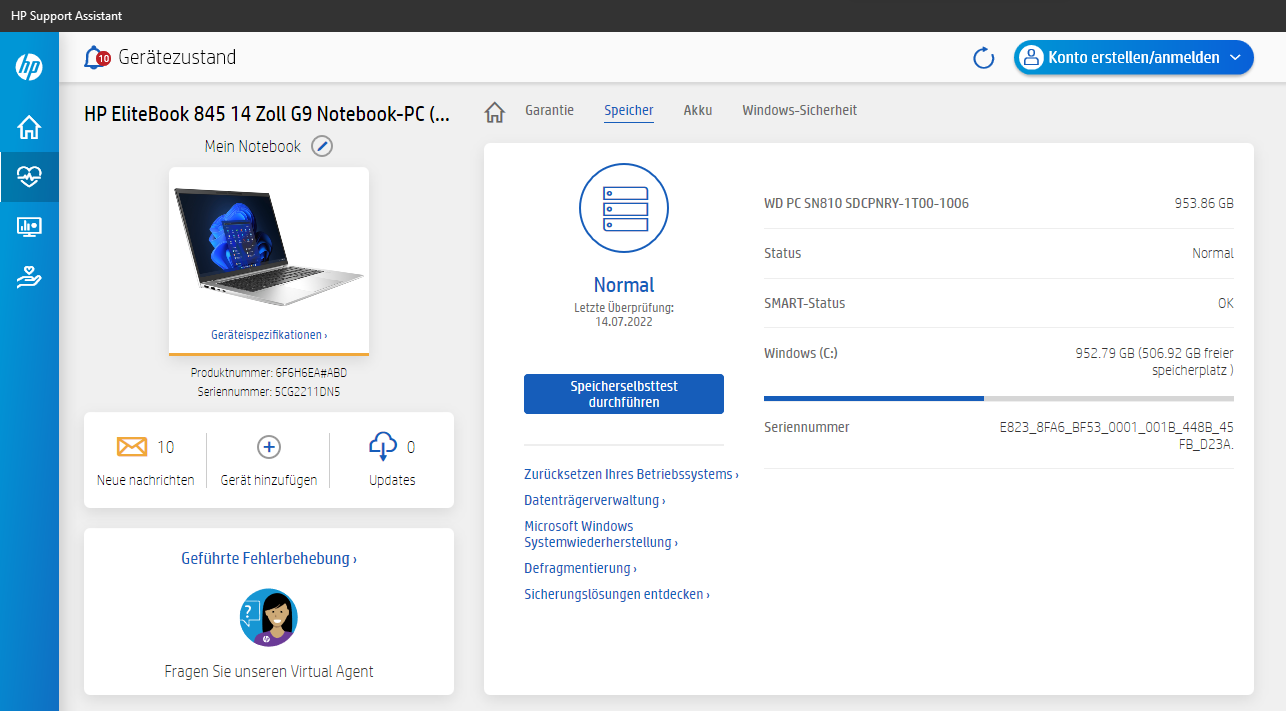Click the user avatar icon in account button
The width and height of the screenshot is (1286, 711).
(x=1031, y=58)
